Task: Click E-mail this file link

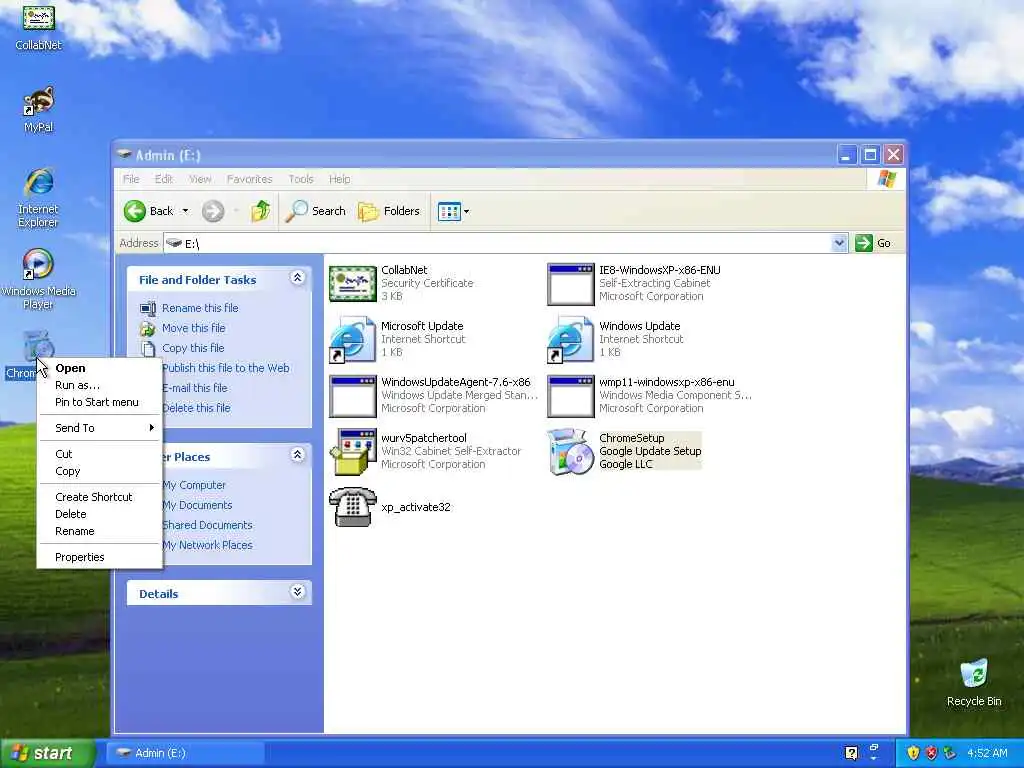Action: click(195, 388)
